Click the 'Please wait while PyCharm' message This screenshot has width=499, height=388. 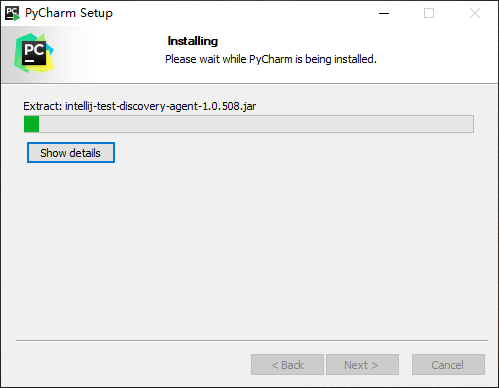pyautogui.click(x=271, y=59)
